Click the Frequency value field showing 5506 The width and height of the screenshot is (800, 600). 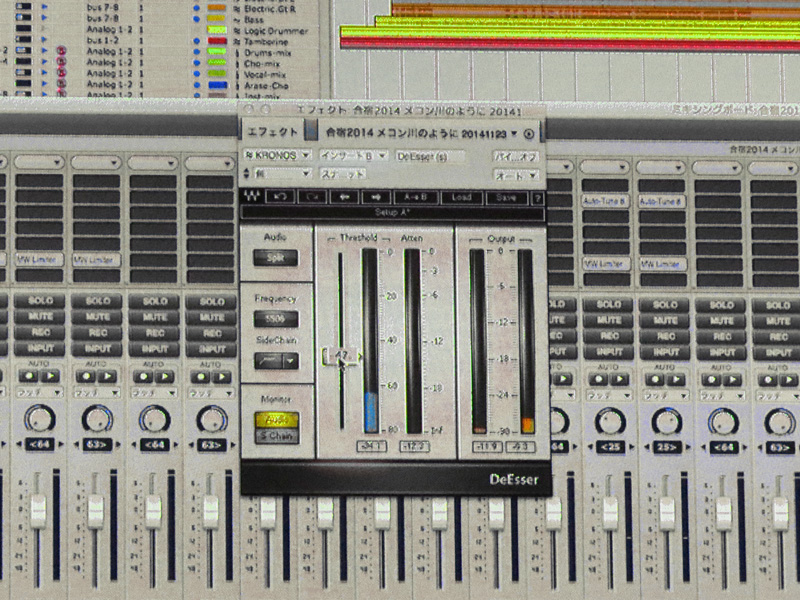click(x=276, y=319)
